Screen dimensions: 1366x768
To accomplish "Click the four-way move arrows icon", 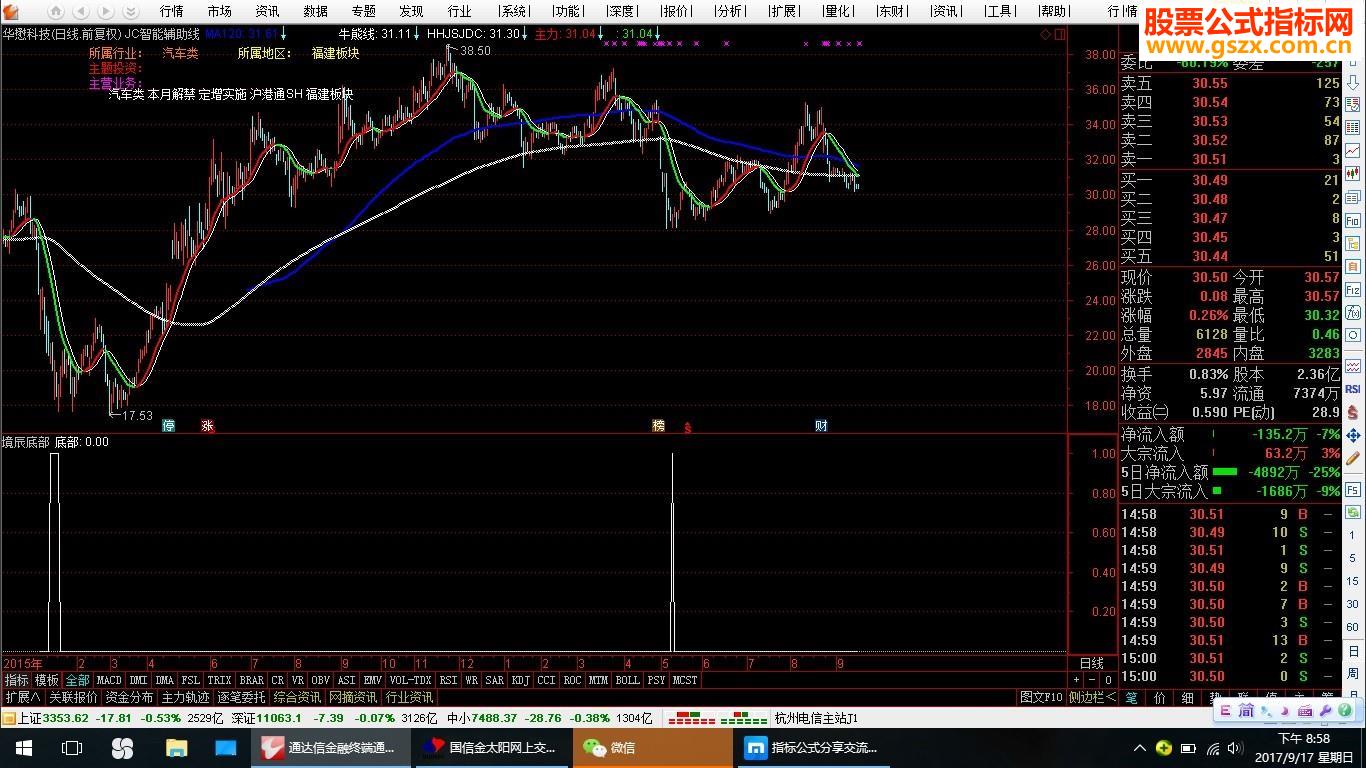I will click(x=1353, y=435).
